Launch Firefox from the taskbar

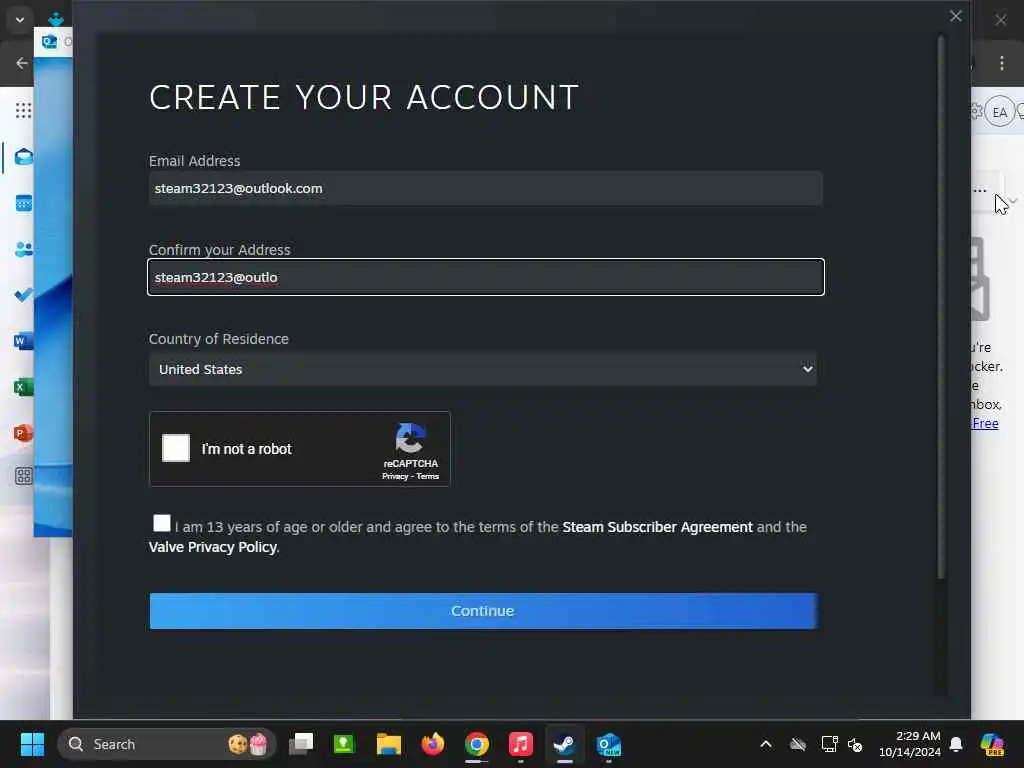432,744
